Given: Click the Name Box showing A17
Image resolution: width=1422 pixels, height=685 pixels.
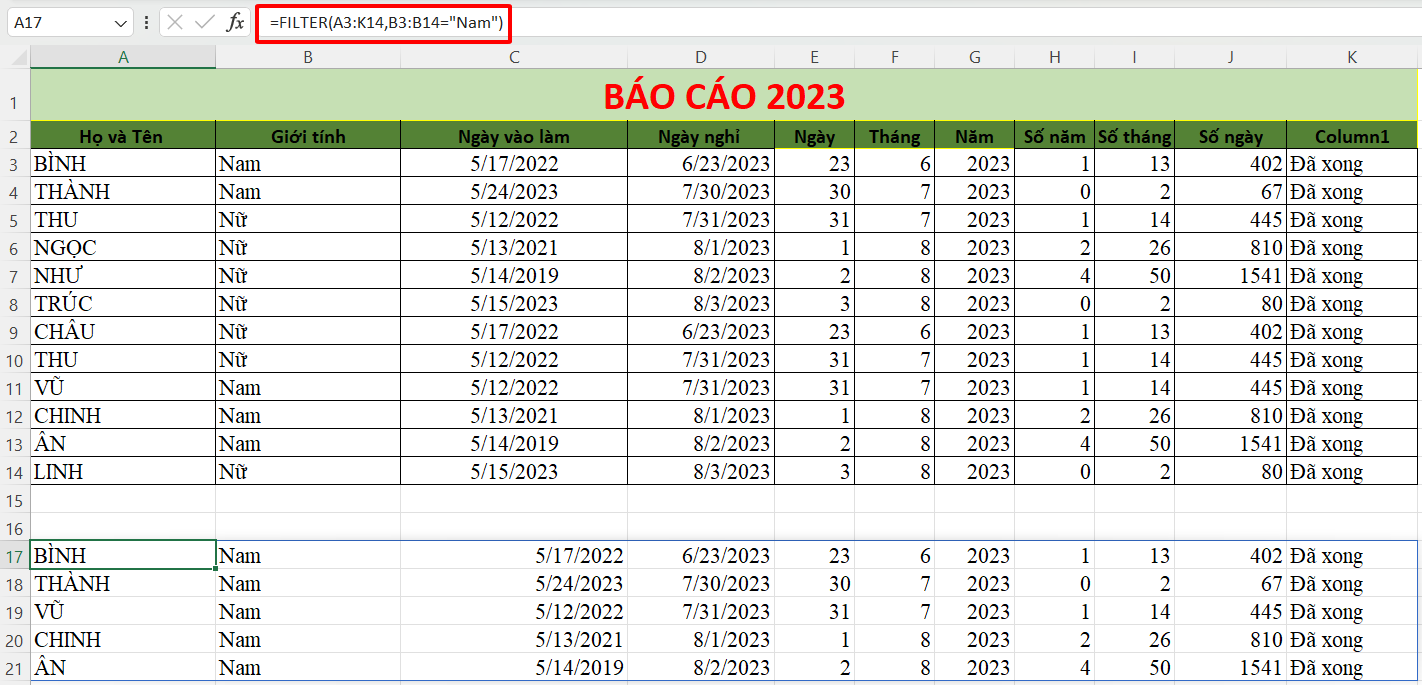Looking at the screenshot, I should [58, 23].
